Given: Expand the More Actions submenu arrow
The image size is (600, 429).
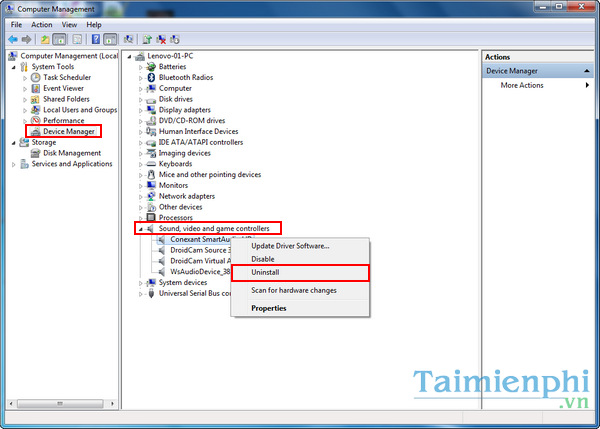Looking at the screenshot, I should coord(587,85).
